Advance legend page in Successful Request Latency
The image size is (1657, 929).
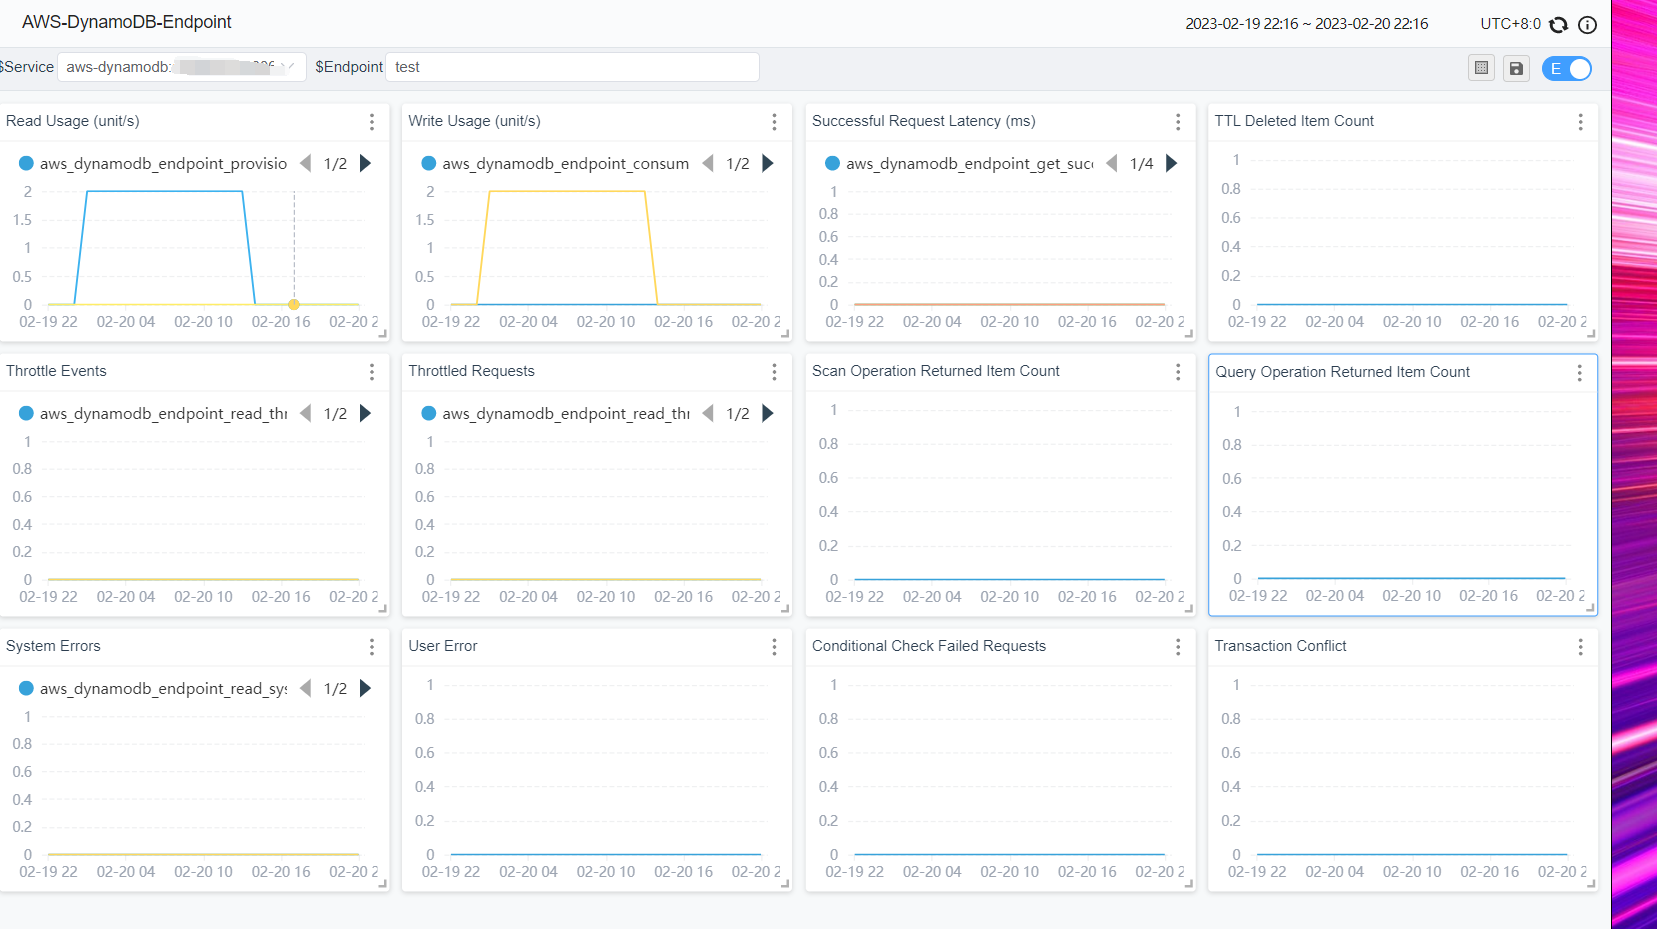1172,163
